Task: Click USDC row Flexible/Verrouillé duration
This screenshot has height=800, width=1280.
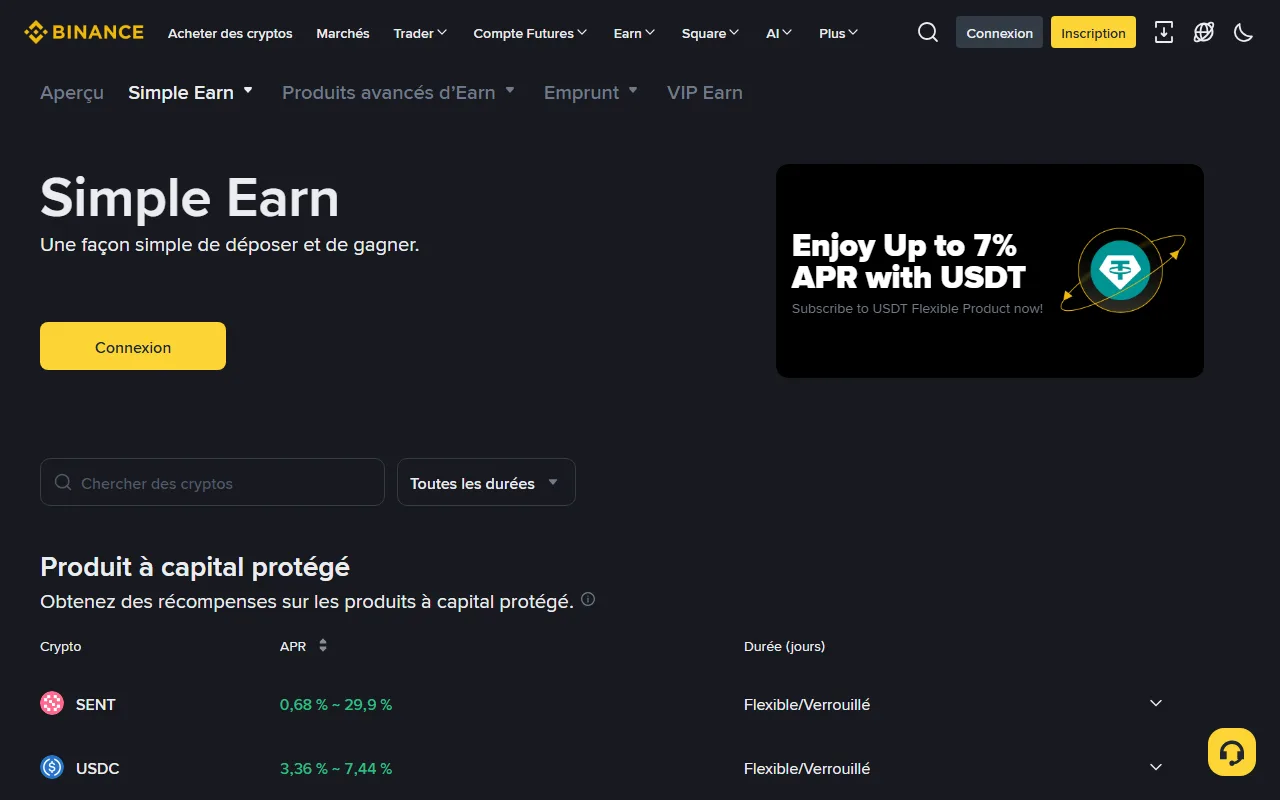Action: 807,768
